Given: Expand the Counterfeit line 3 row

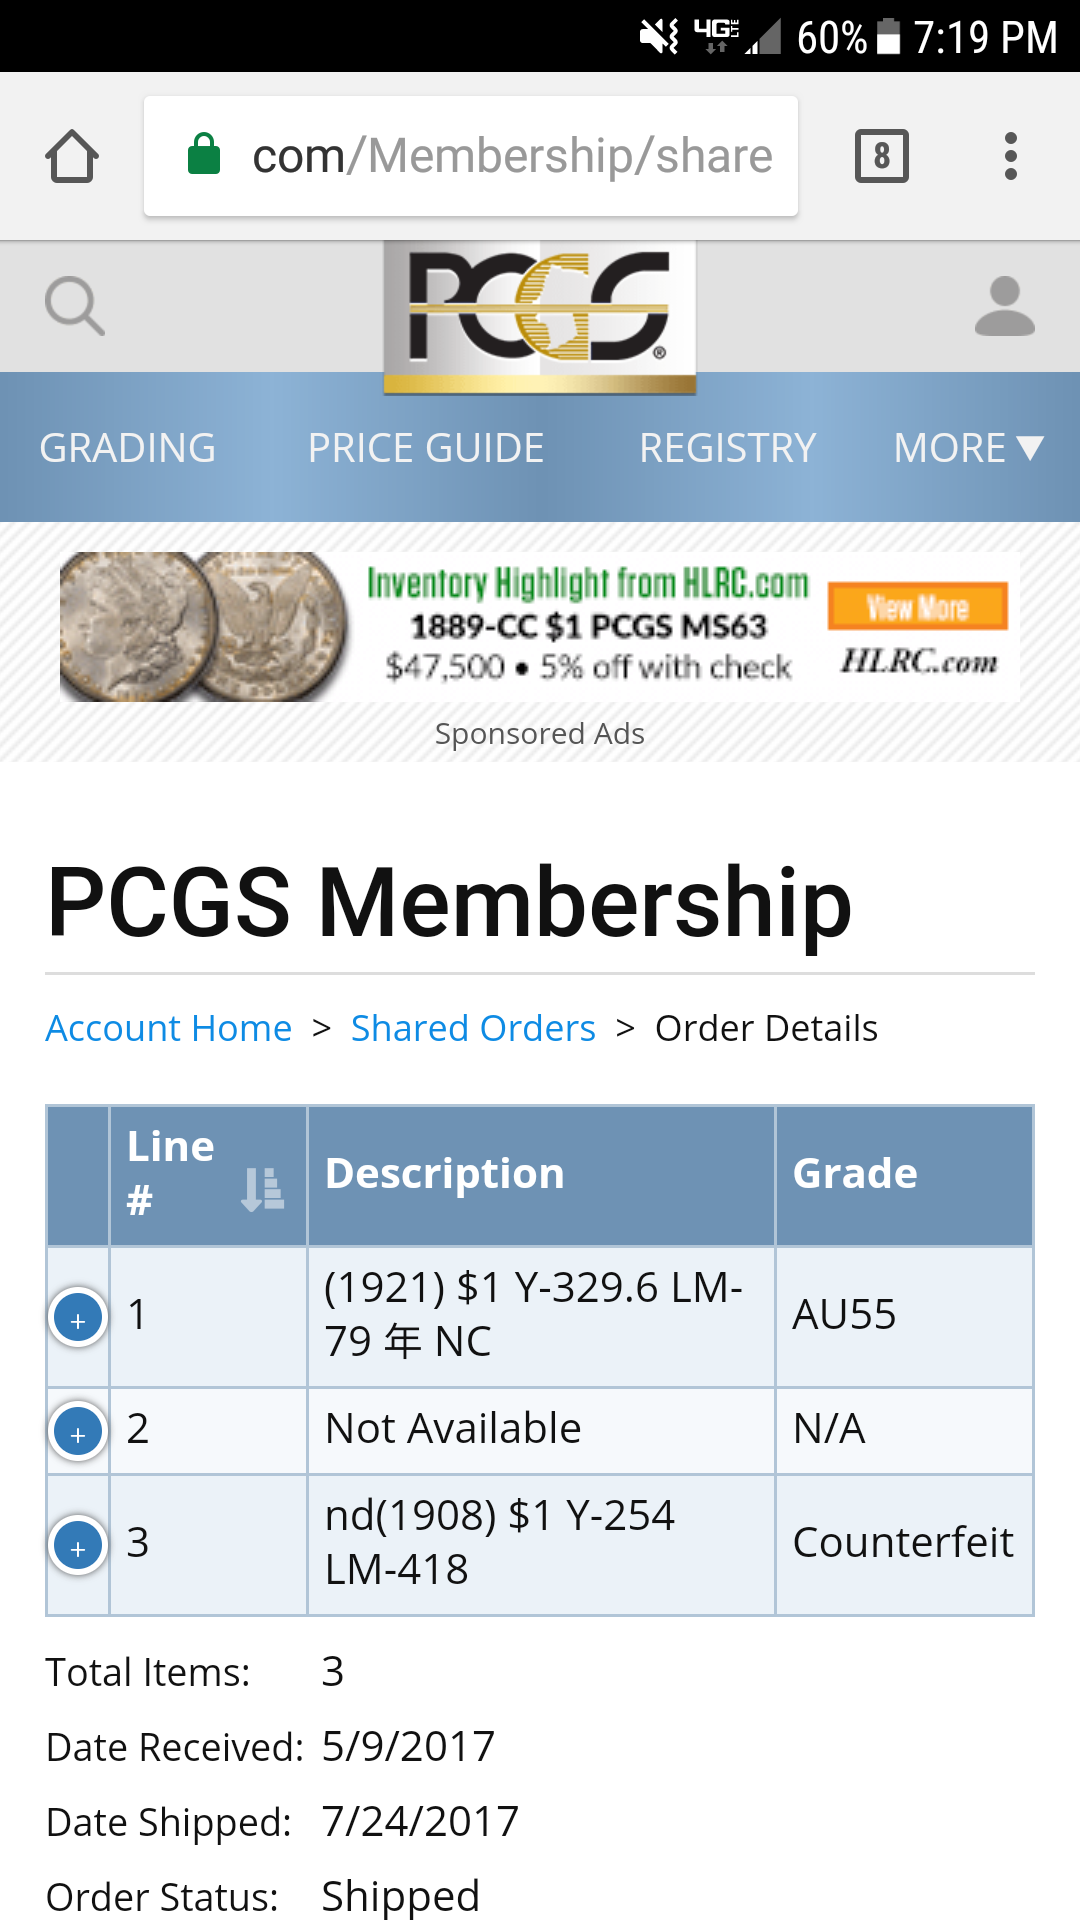Looking at the screenshot, I should (78, 1546).
